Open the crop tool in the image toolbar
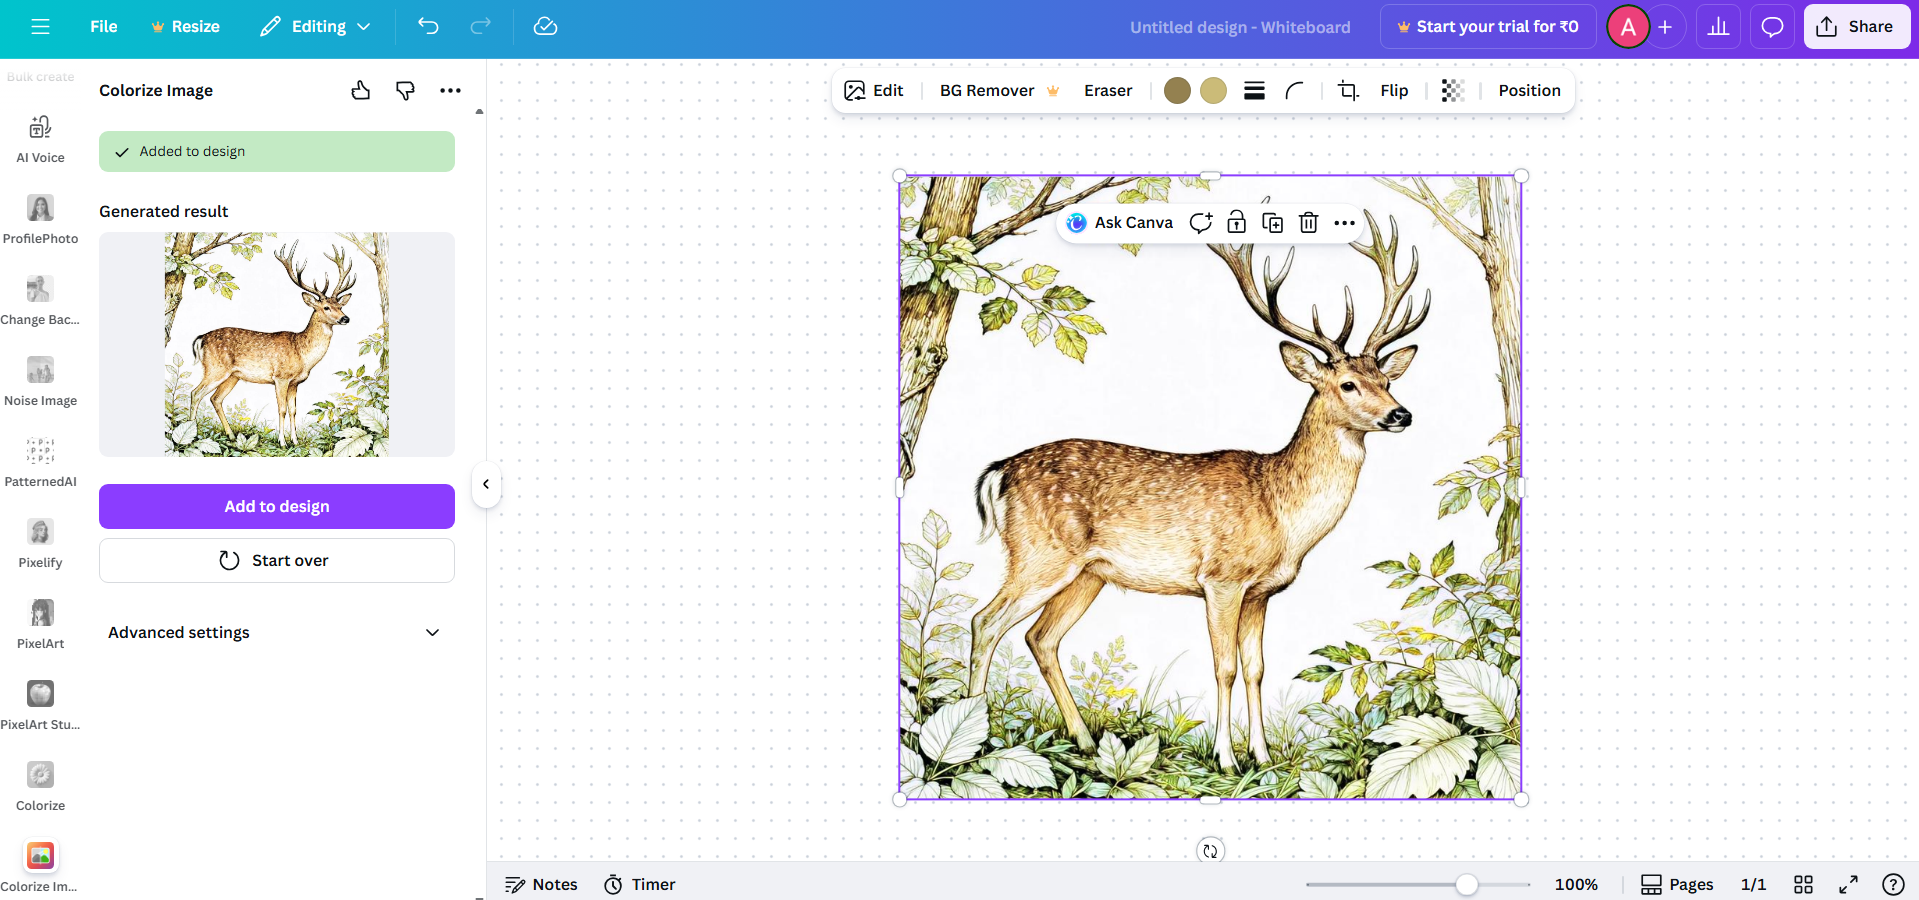The image size is (1919, 900). (1348, 91)
